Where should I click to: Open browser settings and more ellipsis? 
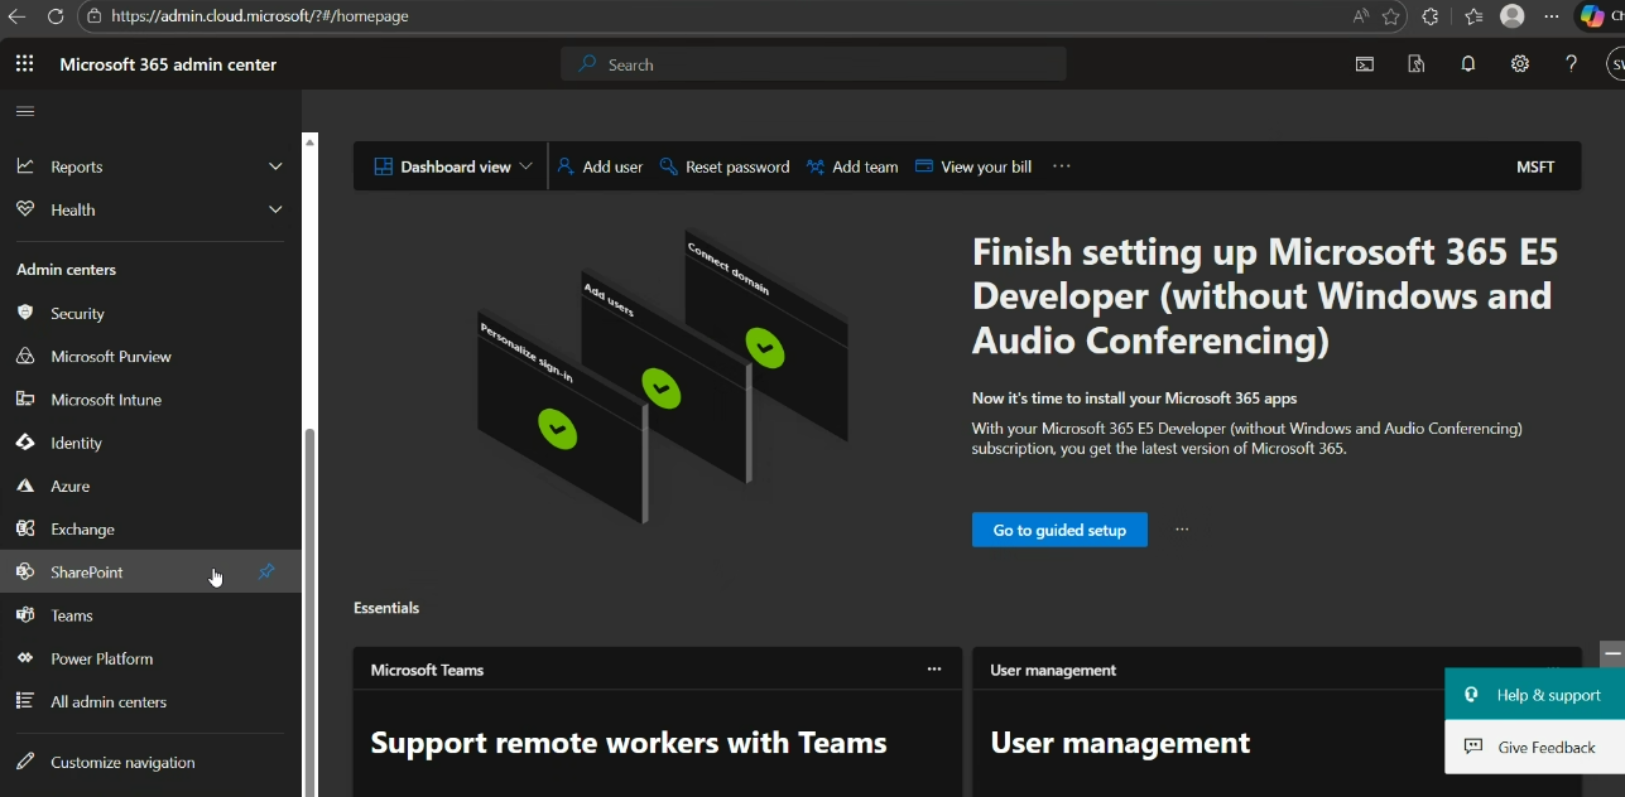point(1551,16)
